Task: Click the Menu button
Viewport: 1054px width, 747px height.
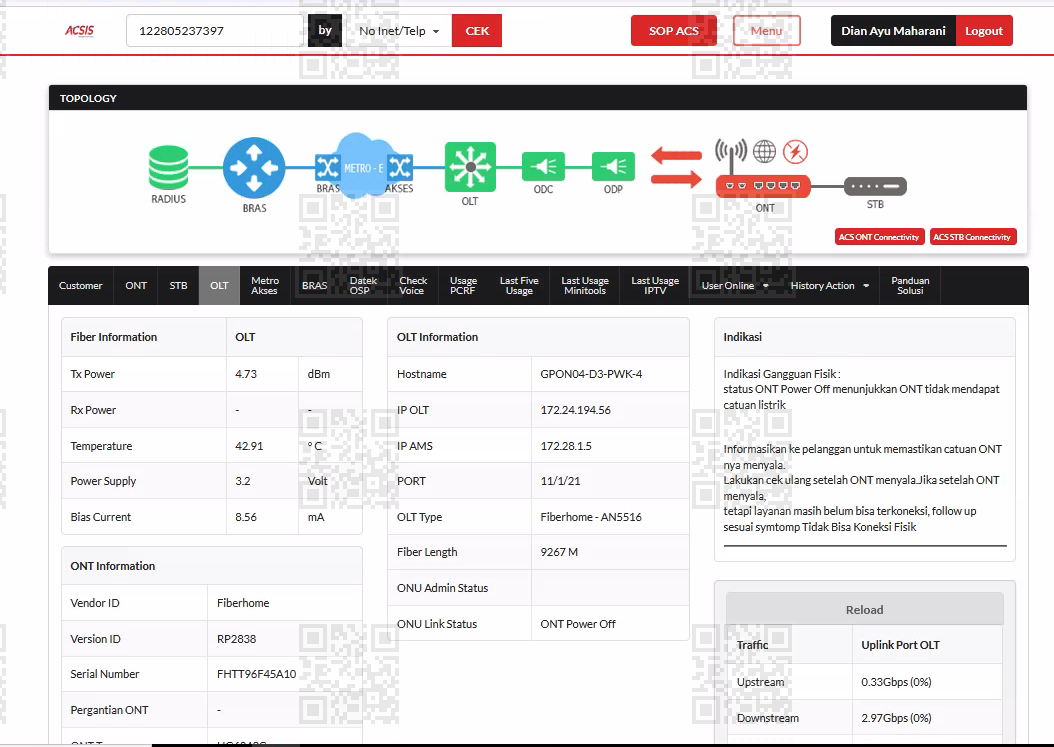Action: [x=766, y=31]
